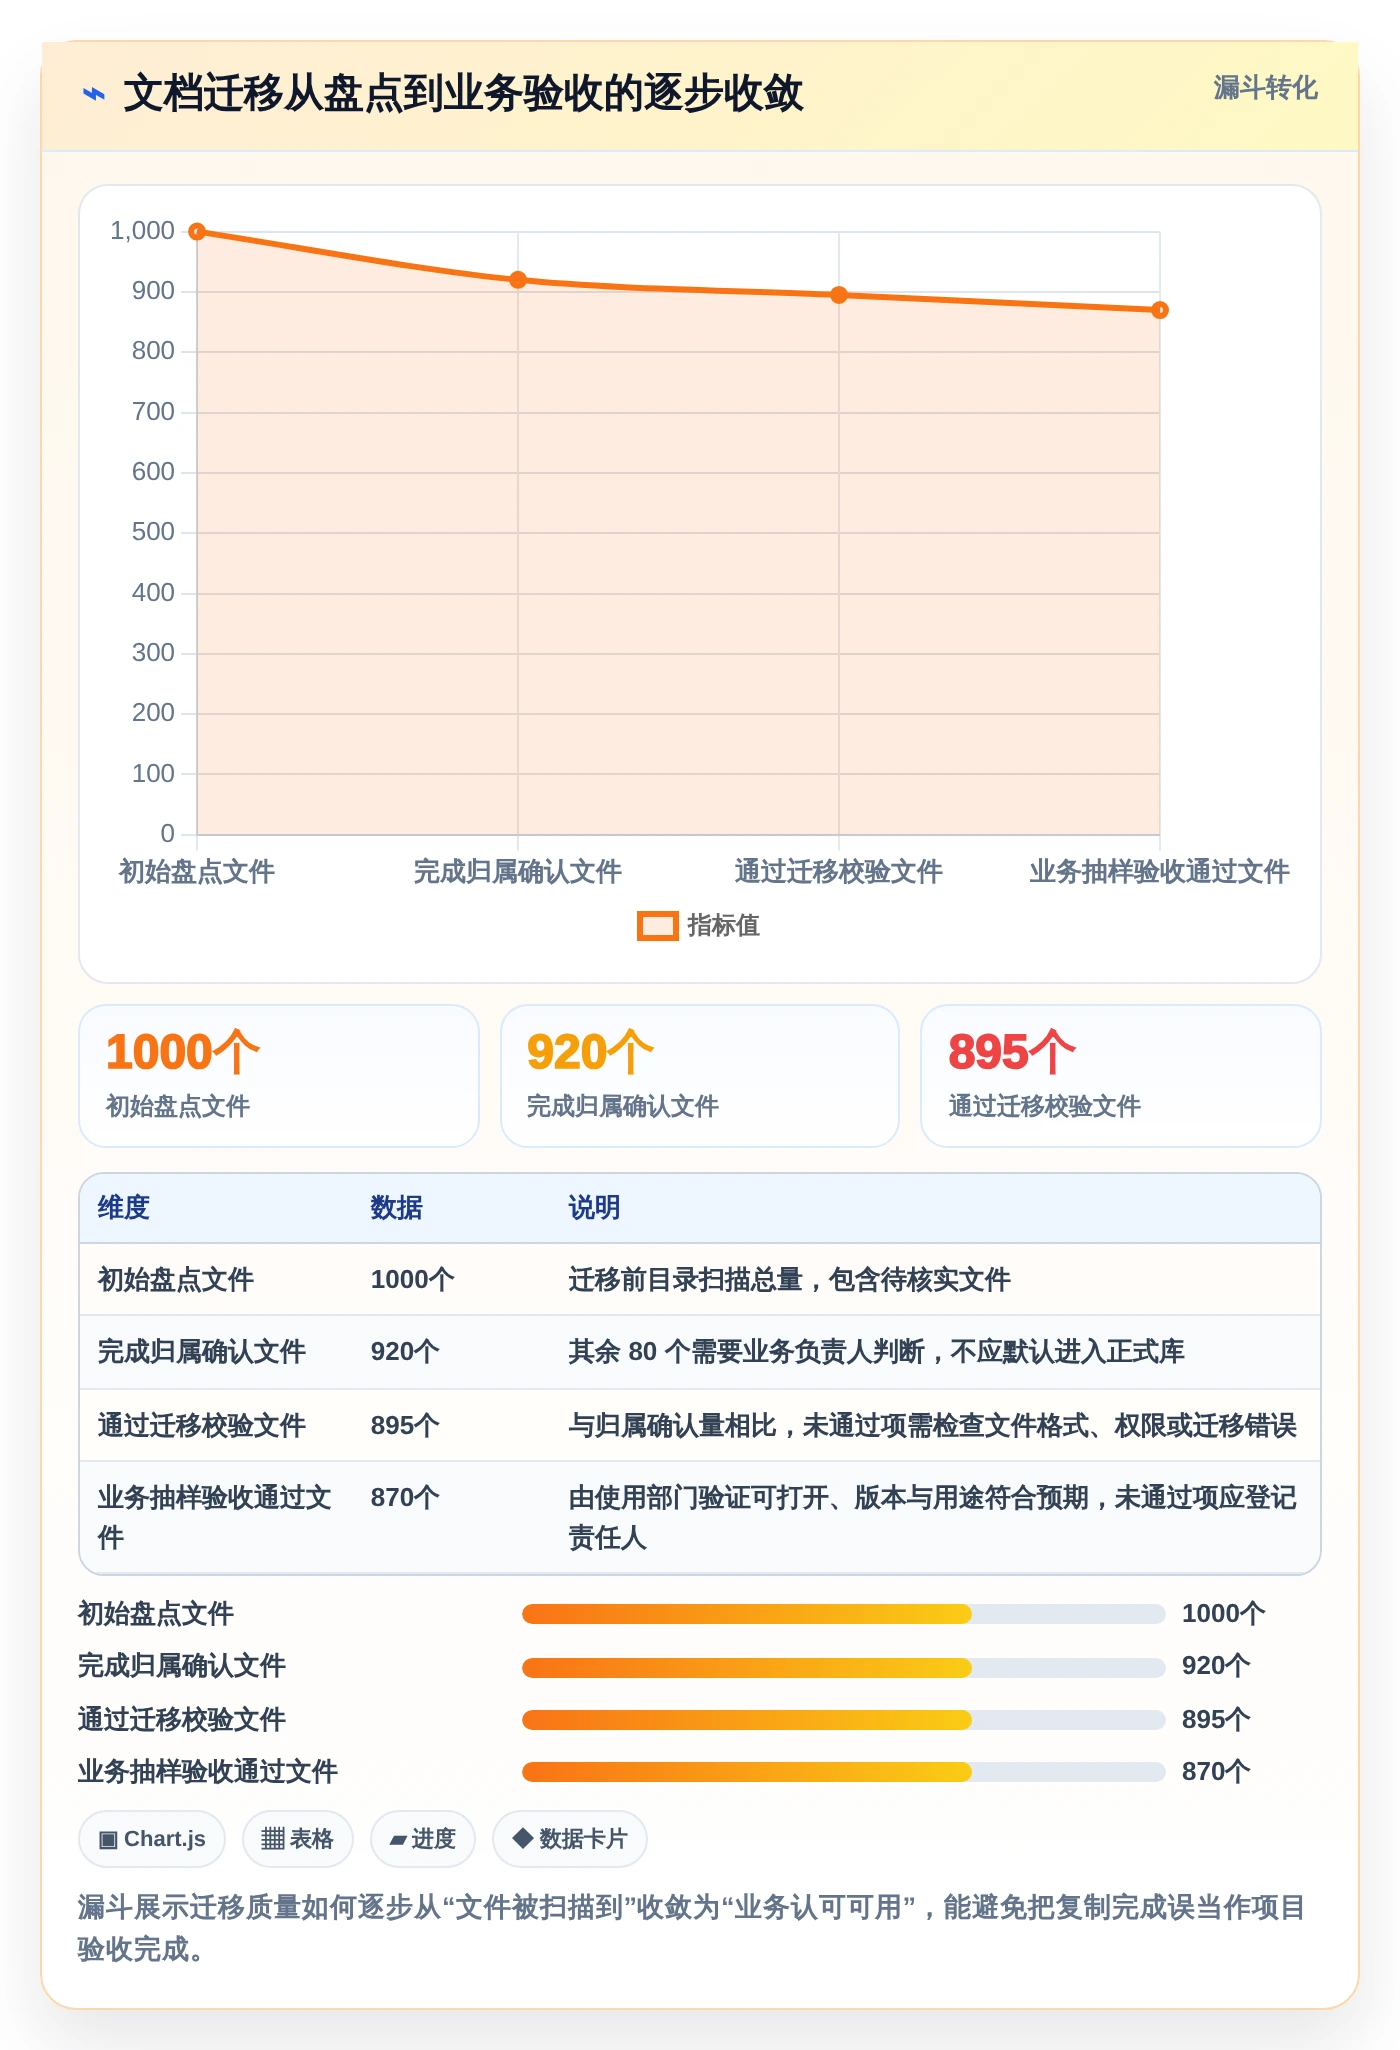Toggle the 指标值 legend color box
This screenshot has height=2050, width=1400.
click(657, 926)
